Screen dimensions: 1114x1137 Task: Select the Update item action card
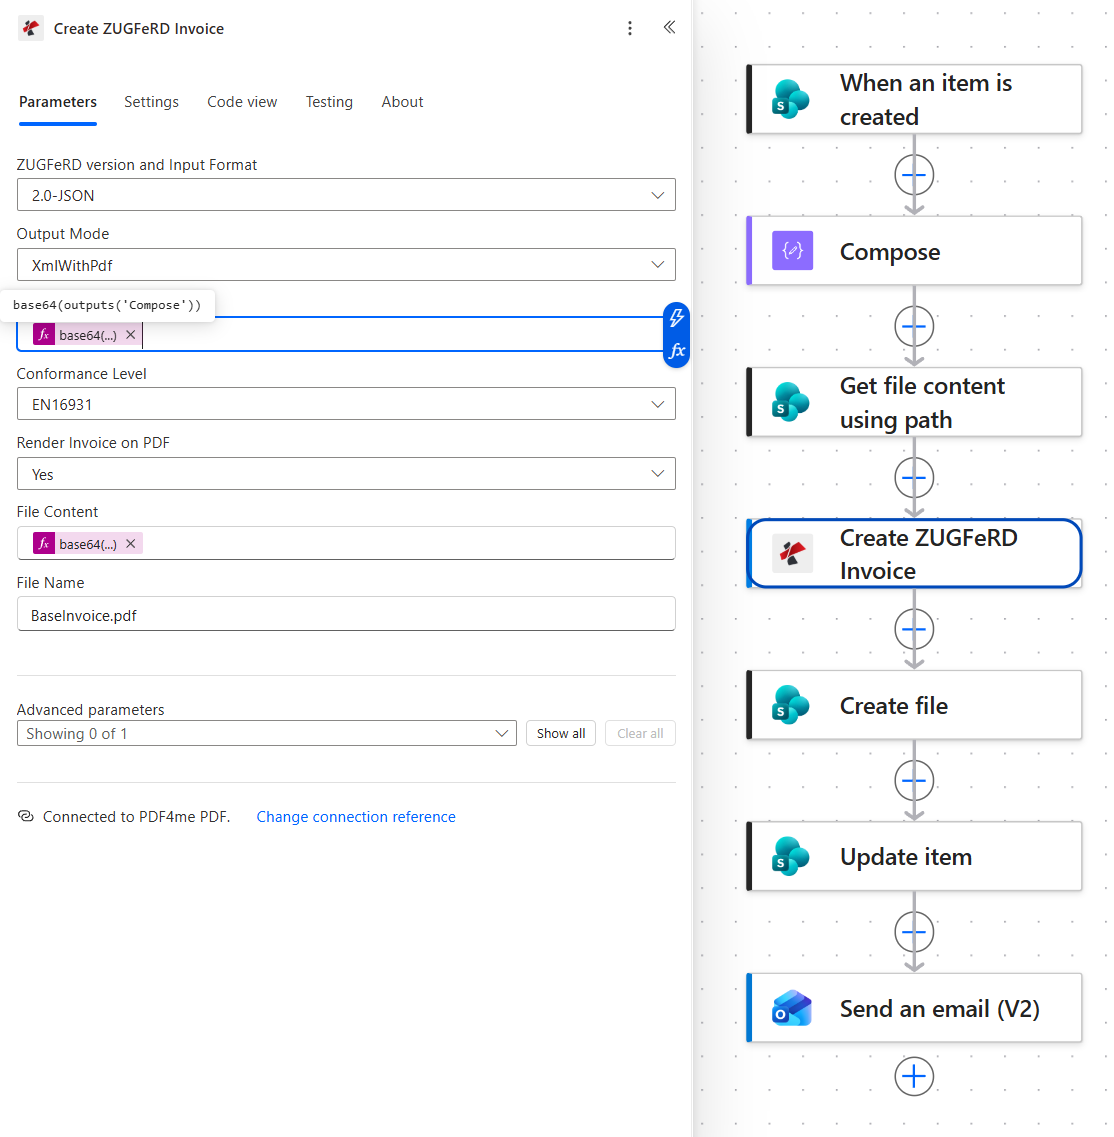(x=915, y=857)
